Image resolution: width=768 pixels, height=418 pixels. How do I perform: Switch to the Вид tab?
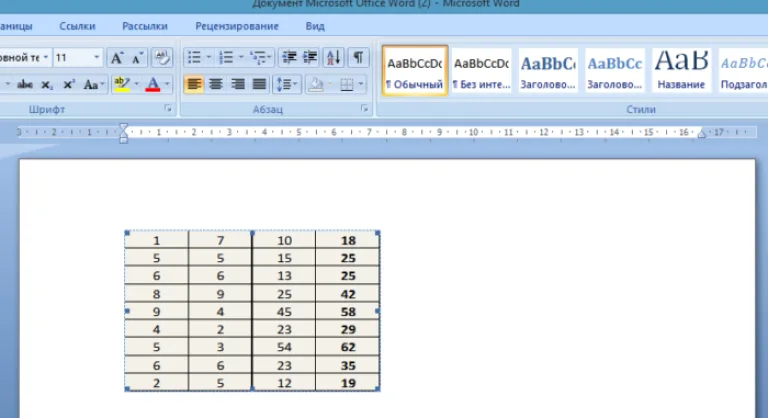(315, 26)
